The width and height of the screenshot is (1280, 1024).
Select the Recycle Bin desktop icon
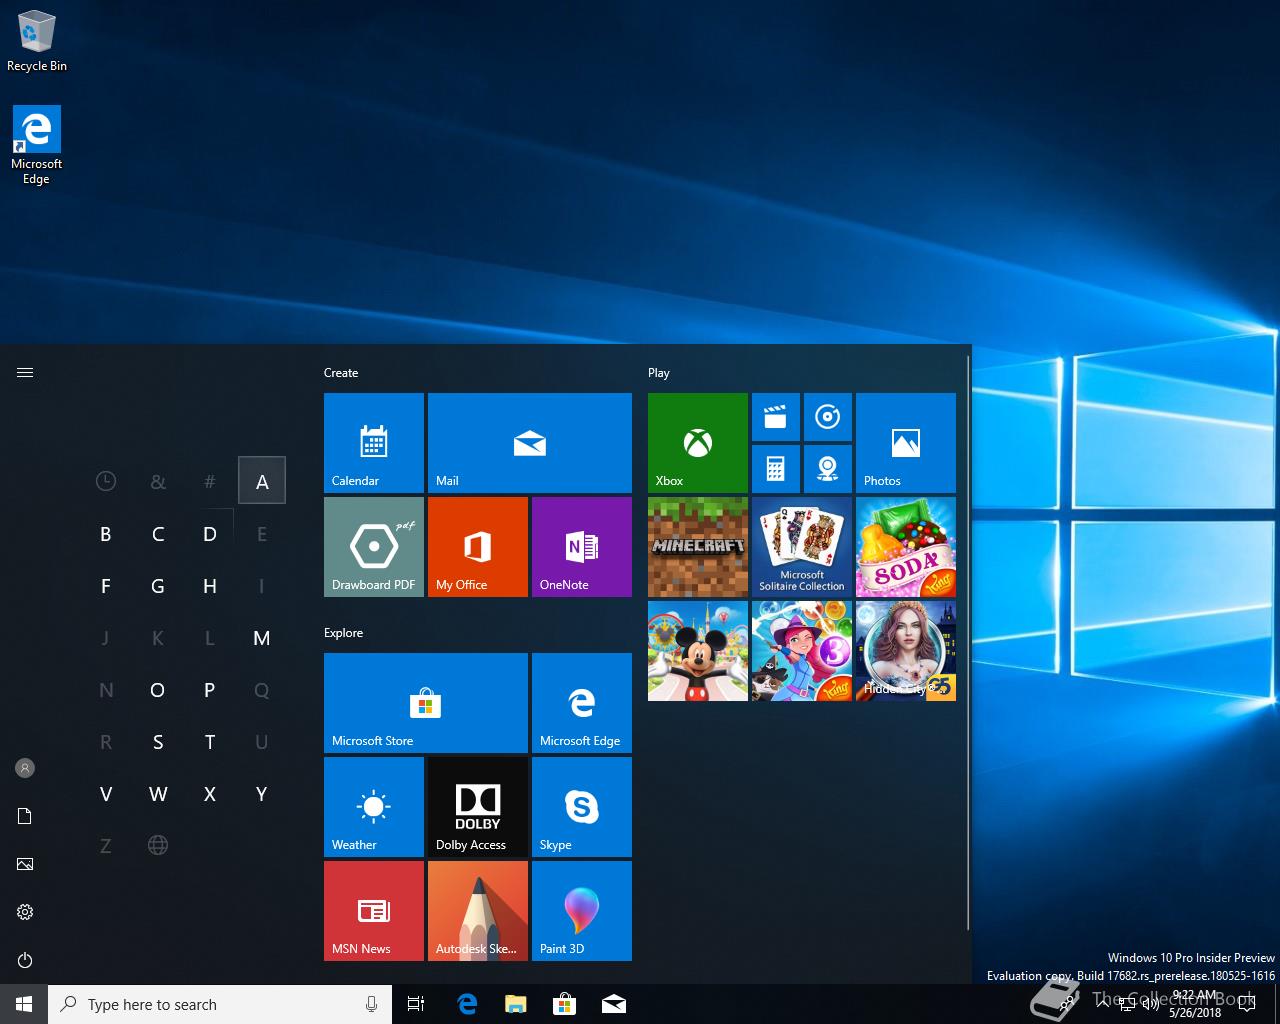pos(37,41)
